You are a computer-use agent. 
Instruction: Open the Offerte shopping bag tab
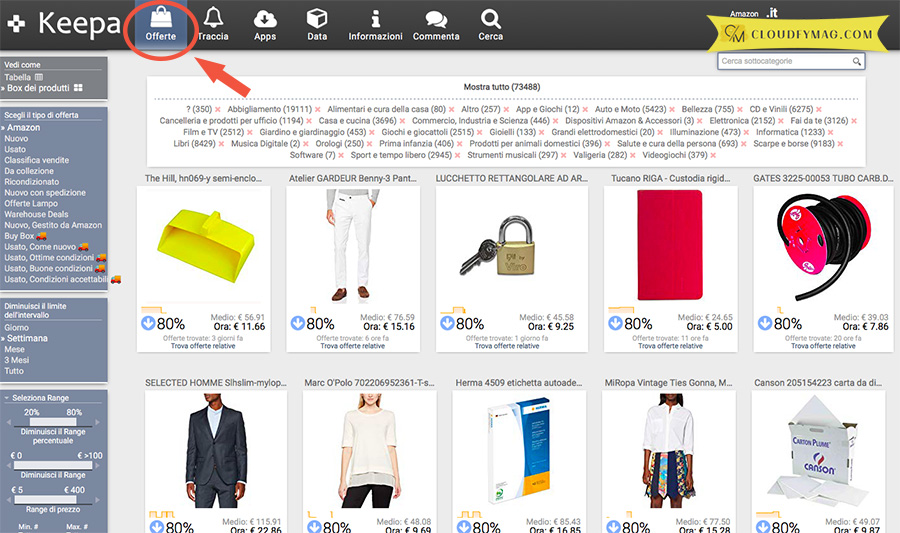161,24
